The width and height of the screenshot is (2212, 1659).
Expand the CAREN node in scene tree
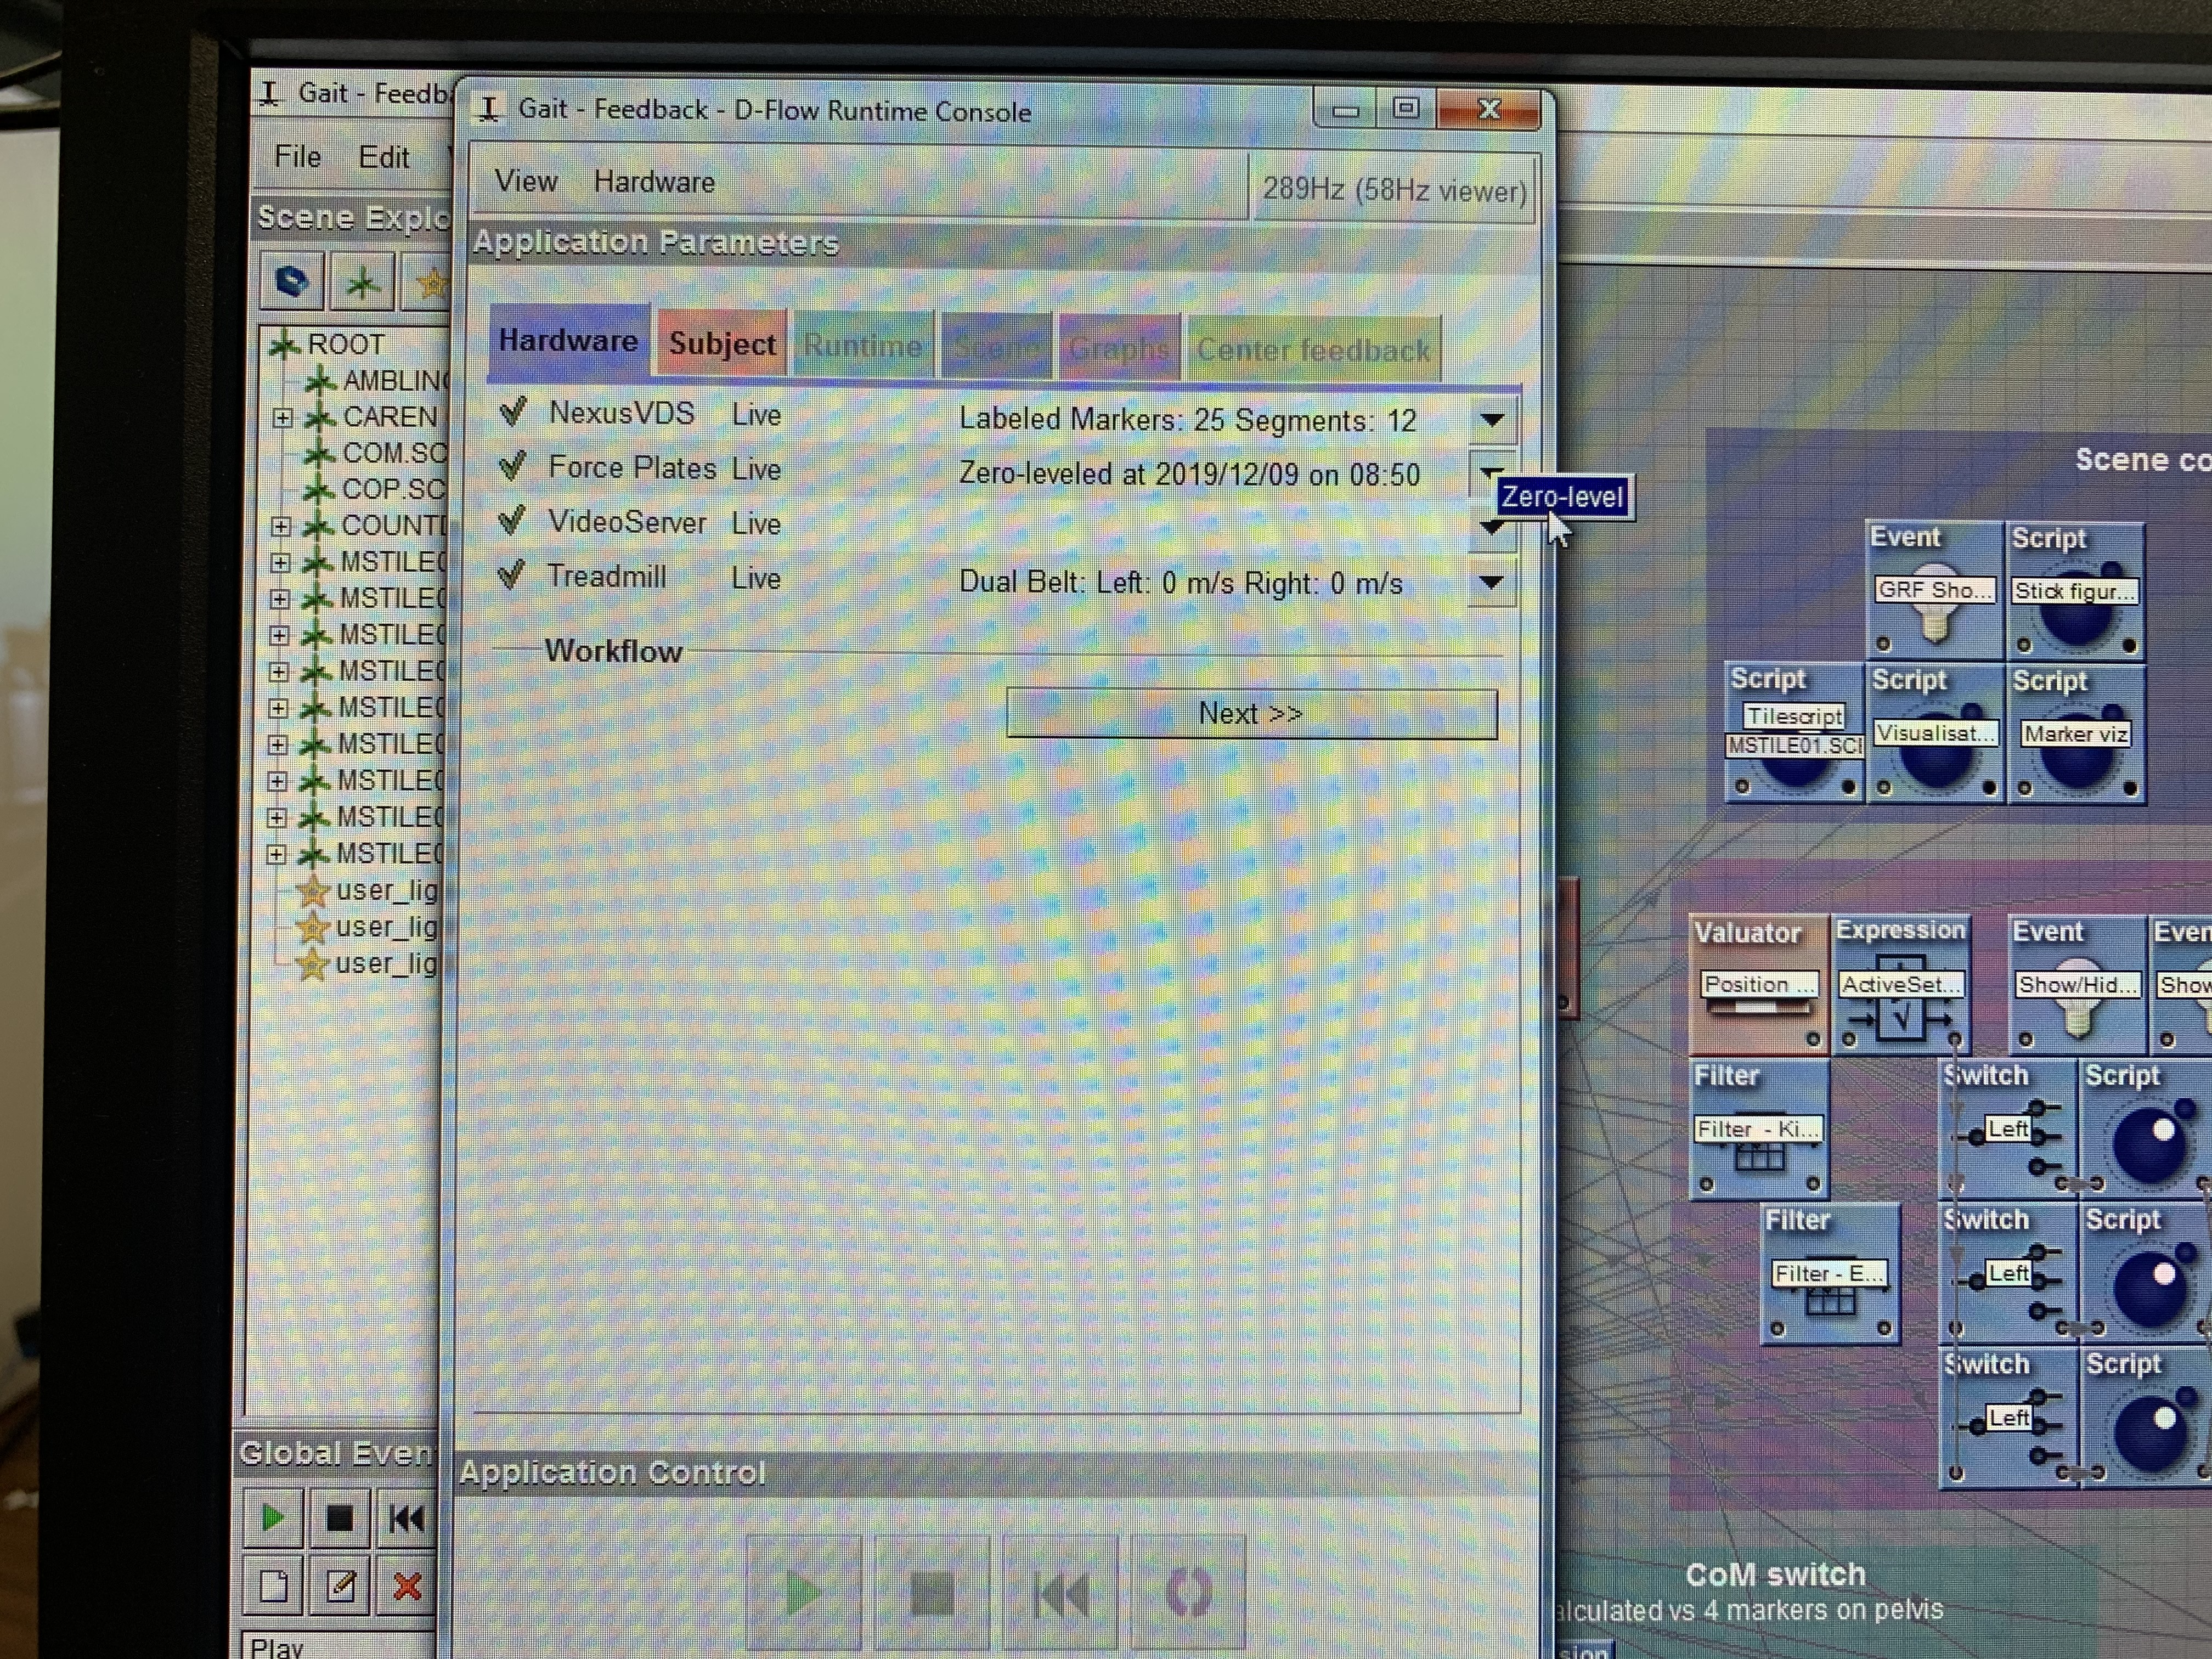point(283,417)
